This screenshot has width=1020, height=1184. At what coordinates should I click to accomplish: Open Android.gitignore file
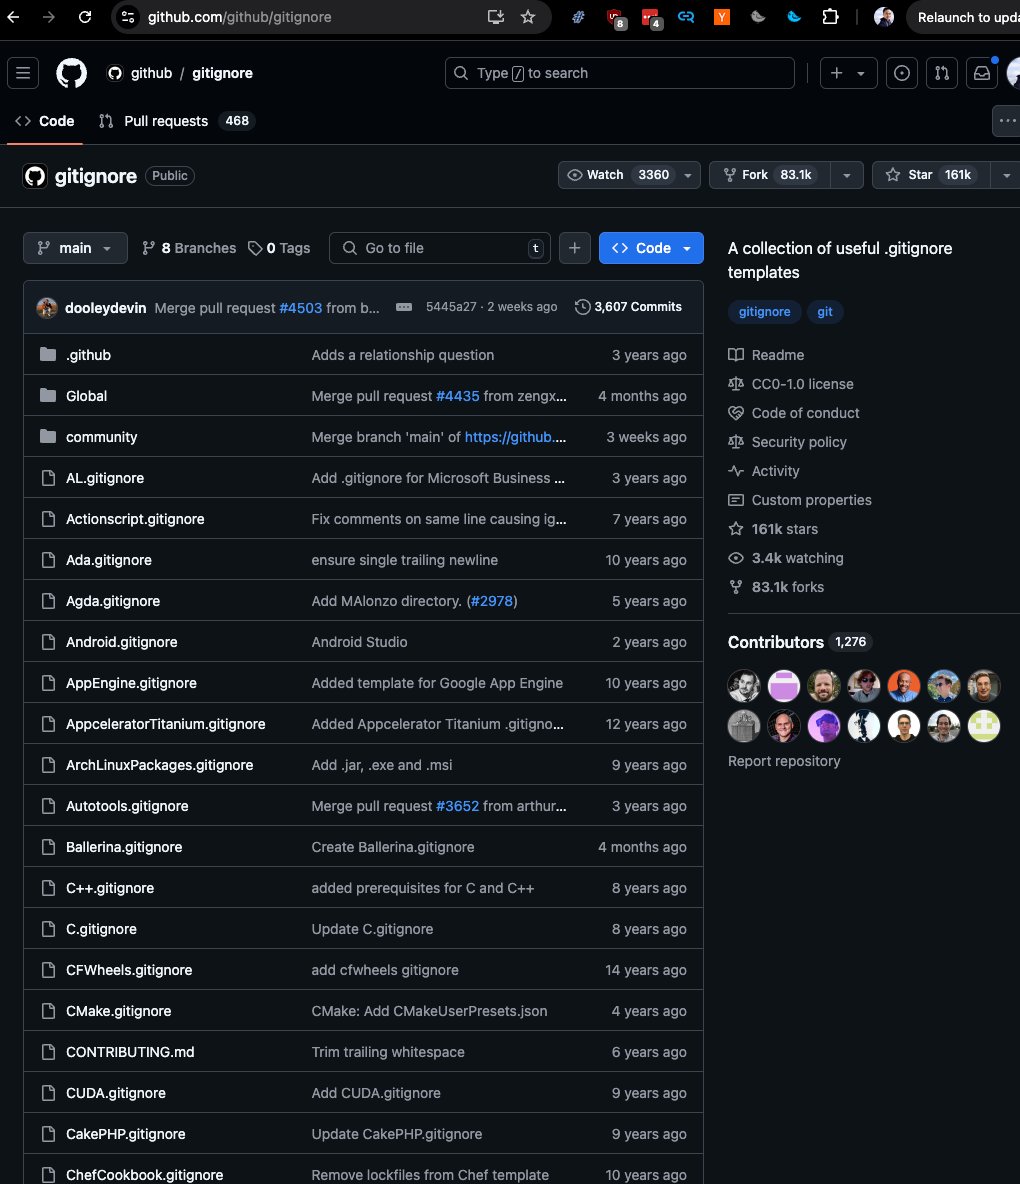[x=122, y=642]
